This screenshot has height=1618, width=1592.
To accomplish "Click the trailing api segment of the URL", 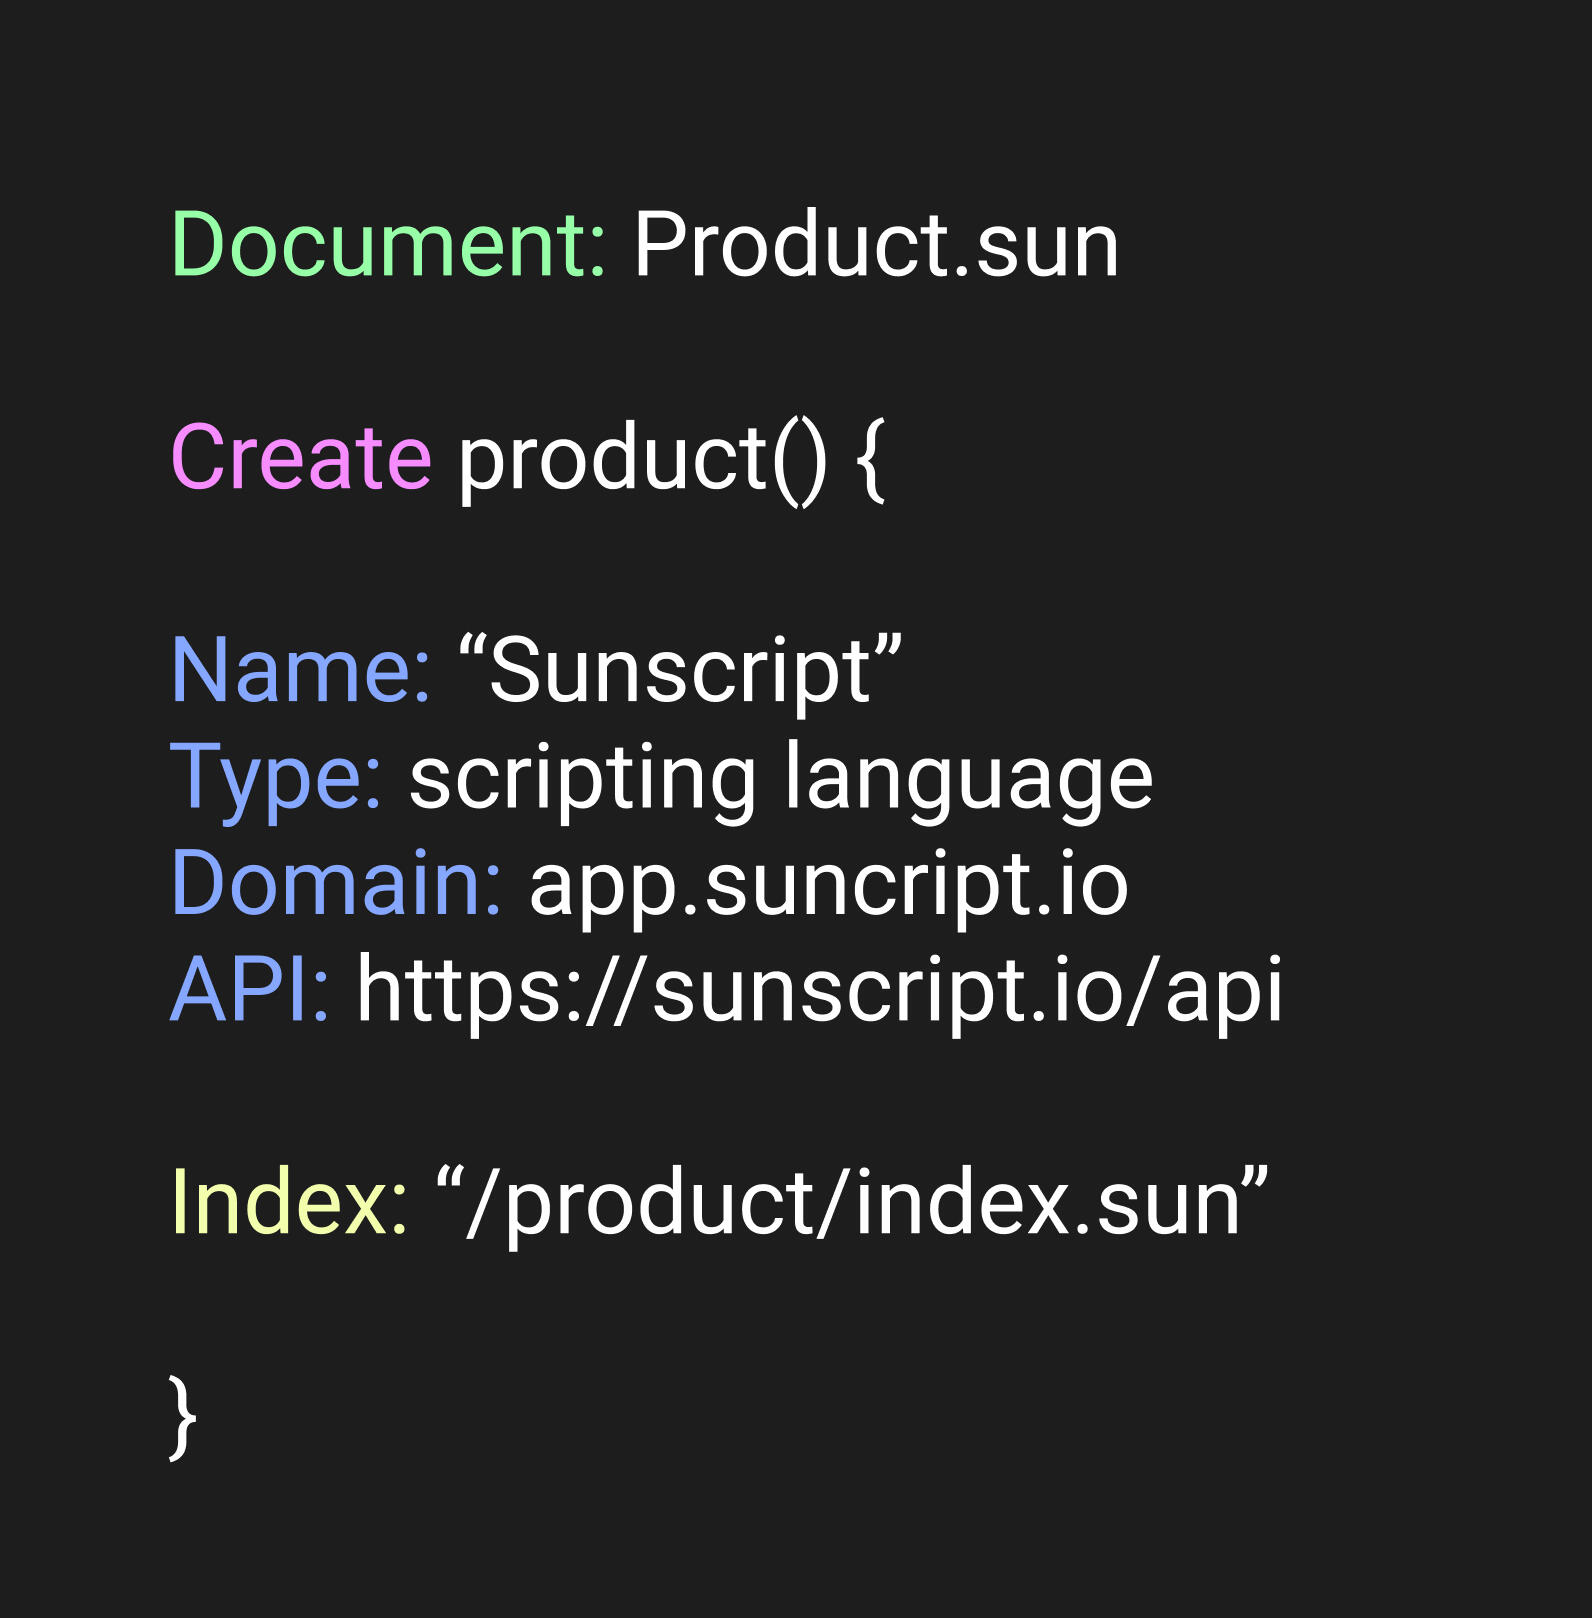I will (x=1223, y=992).
